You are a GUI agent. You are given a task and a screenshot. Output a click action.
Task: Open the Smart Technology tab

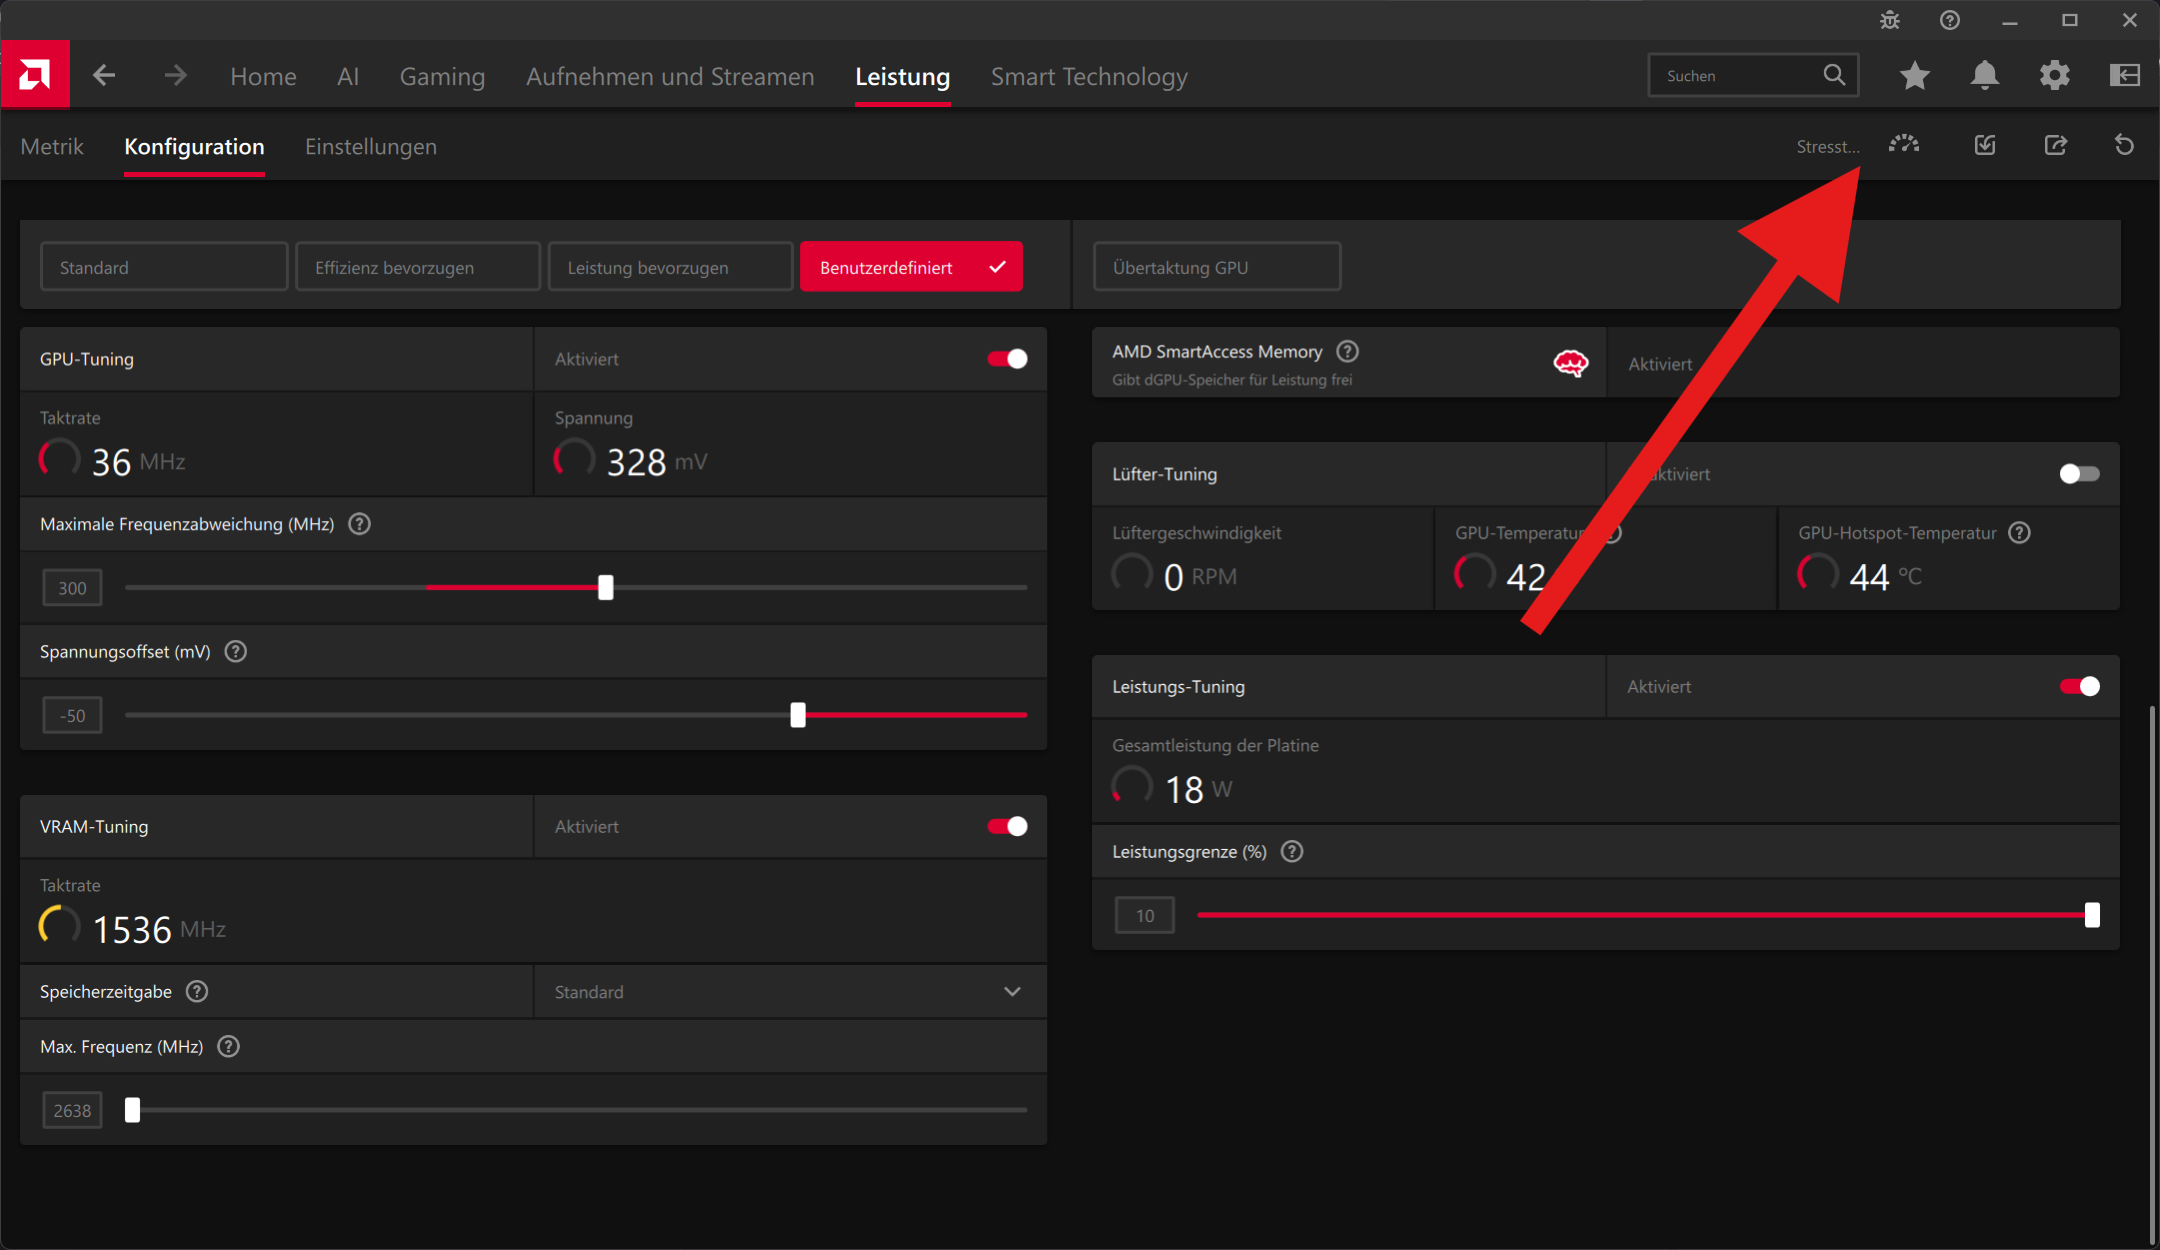[1089, 76]
